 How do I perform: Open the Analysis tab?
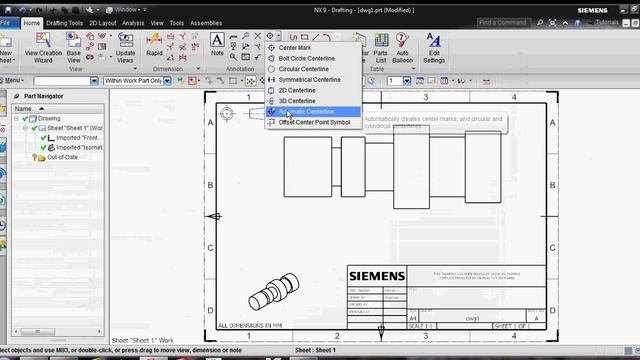pyautogui.click(x=133, y=23)
